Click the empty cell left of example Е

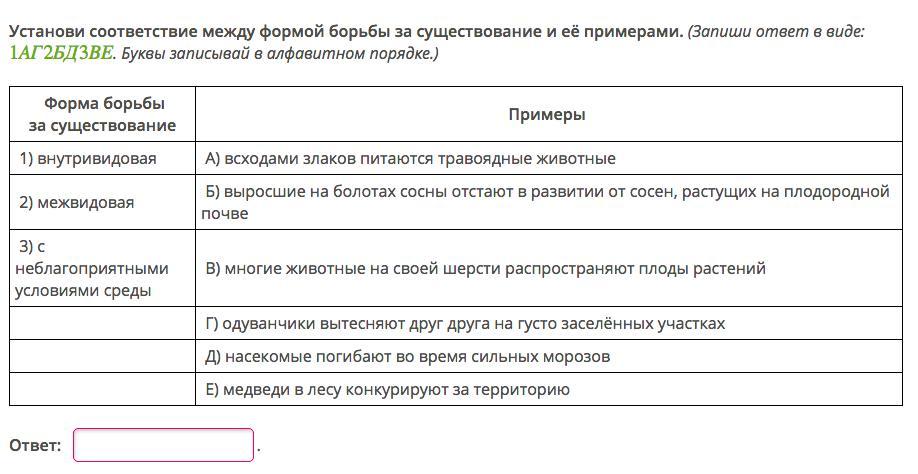point(102,389)
